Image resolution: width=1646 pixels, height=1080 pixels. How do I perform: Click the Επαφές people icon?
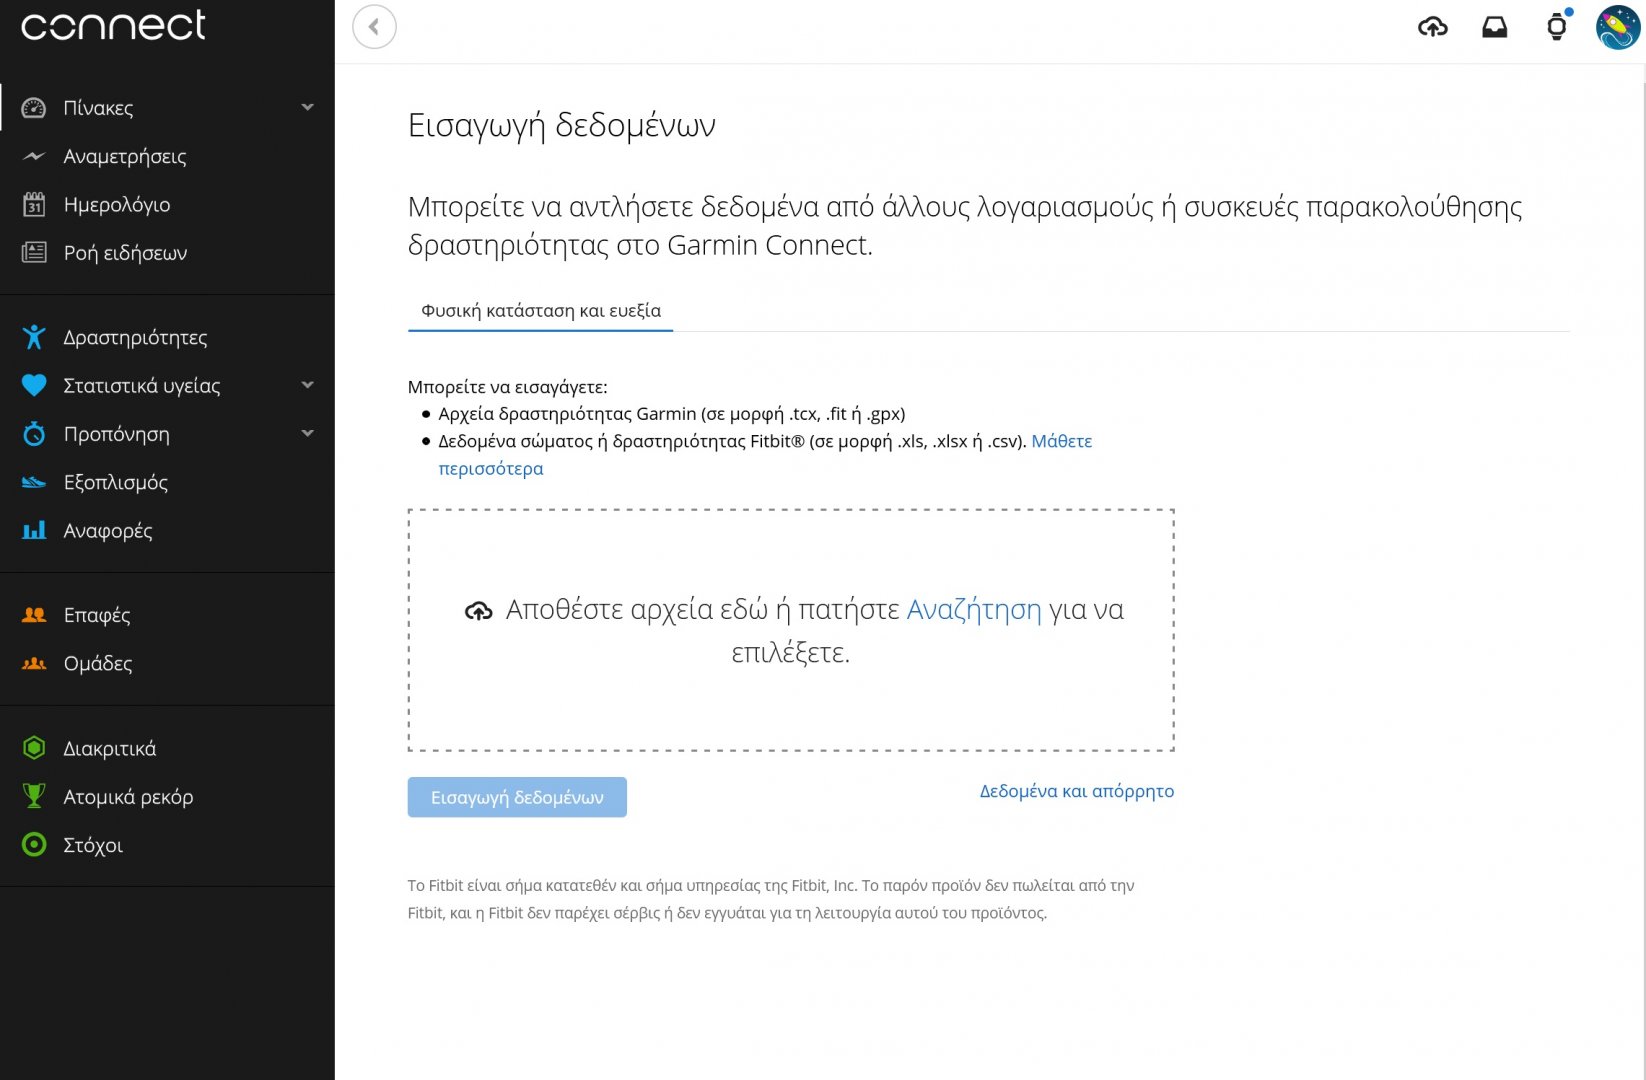[x=34, y=614]
